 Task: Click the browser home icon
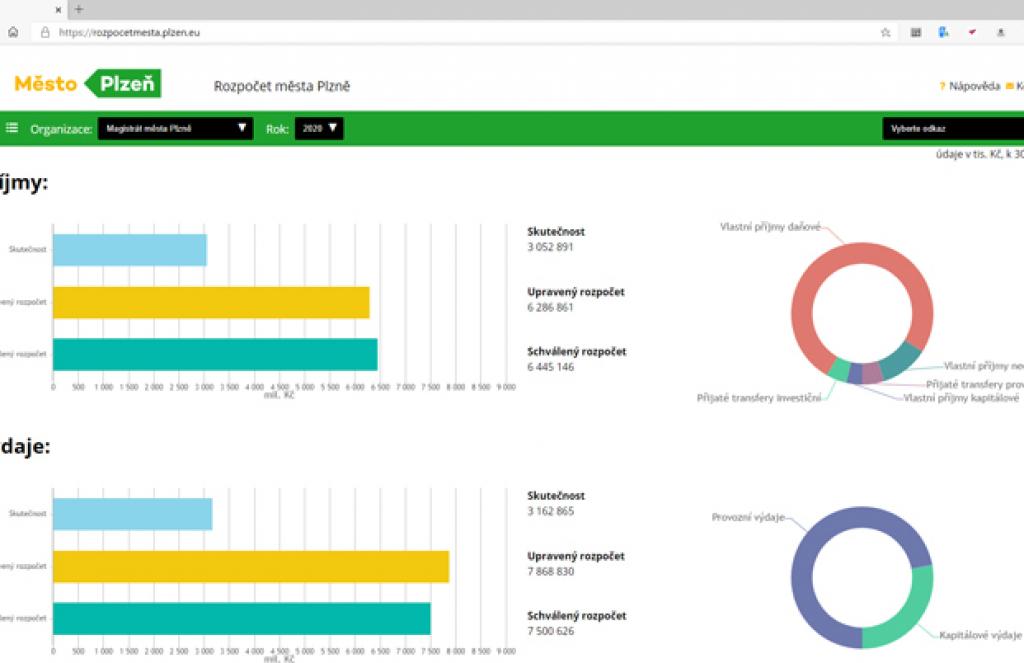13,32
